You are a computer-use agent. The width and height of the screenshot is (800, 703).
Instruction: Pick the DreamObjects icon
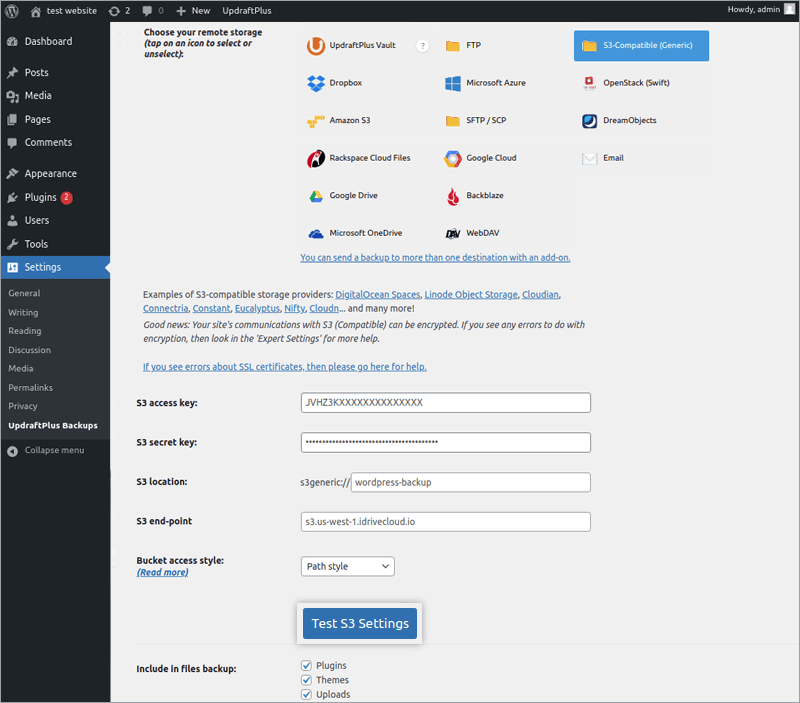(x=589, y=121)
